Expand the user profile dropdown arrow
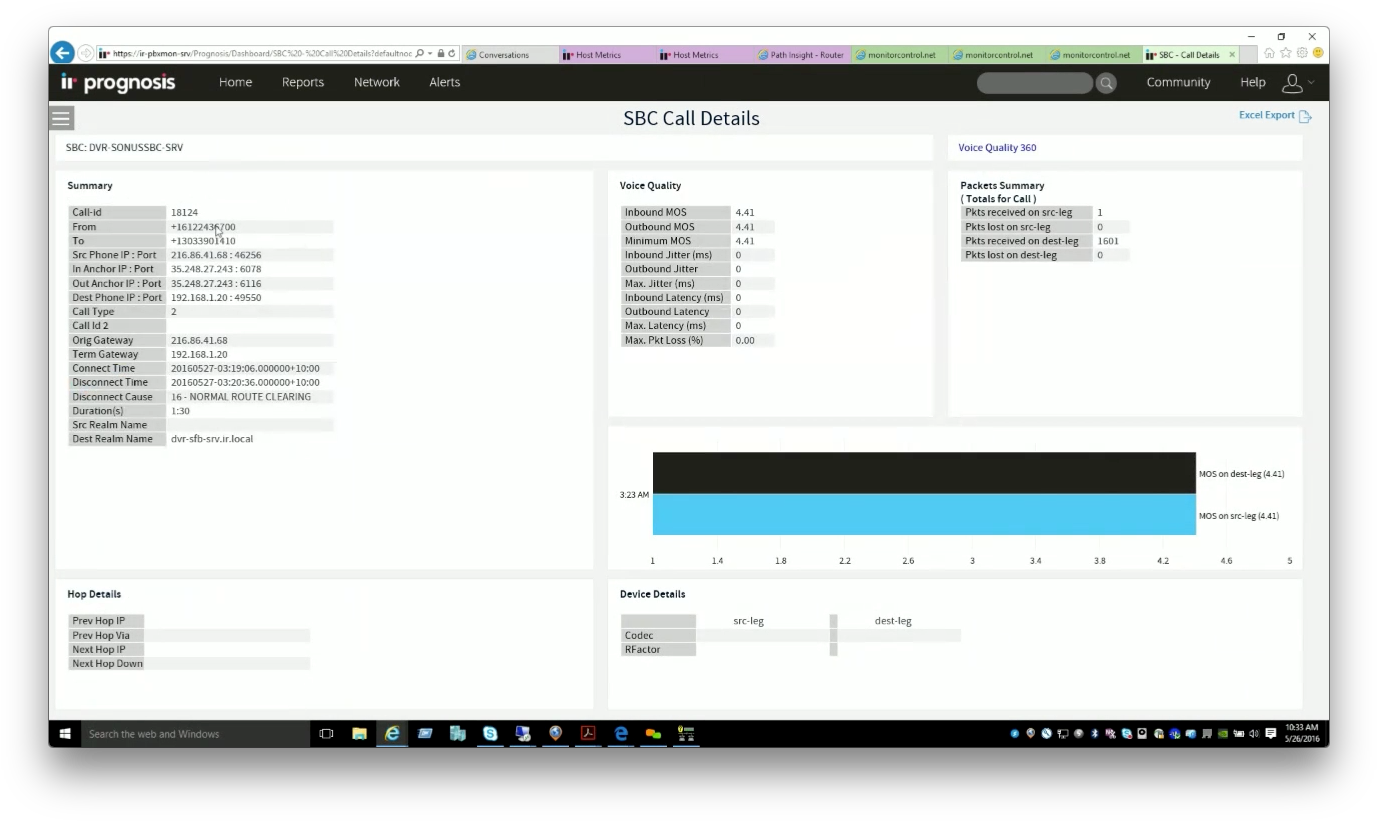This screenshot has width=1377, height=821. tap(1311, 83)
